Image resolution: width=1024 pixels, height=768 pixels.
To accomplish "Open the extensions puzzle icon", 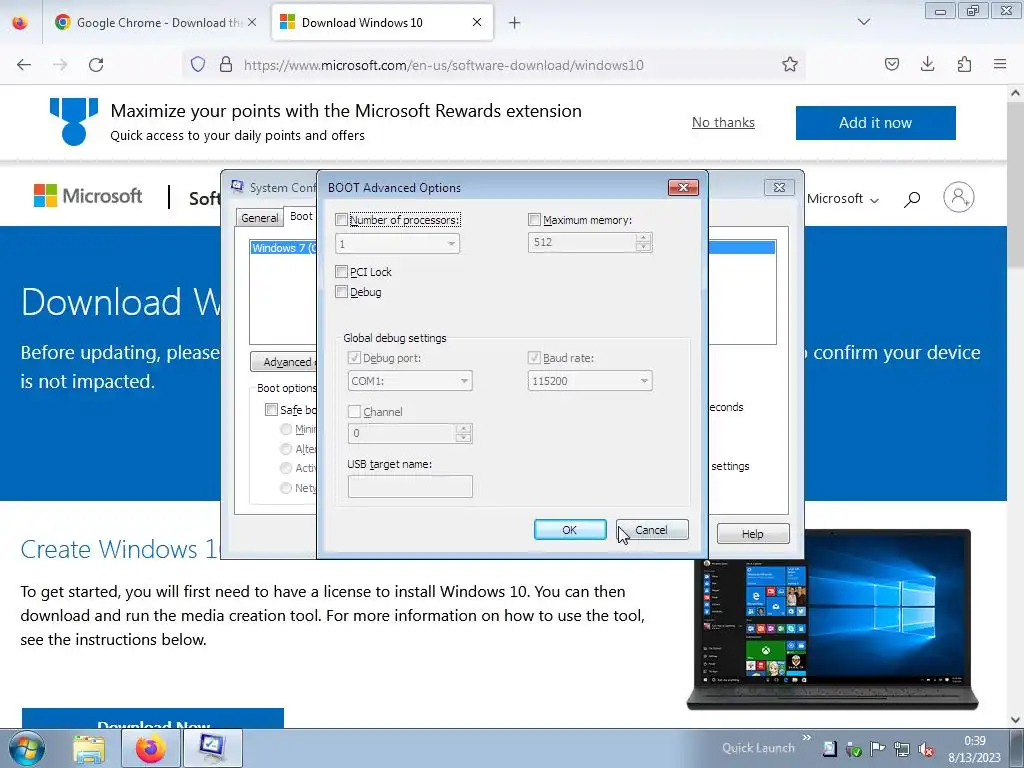I will click(x=964, y=64).
